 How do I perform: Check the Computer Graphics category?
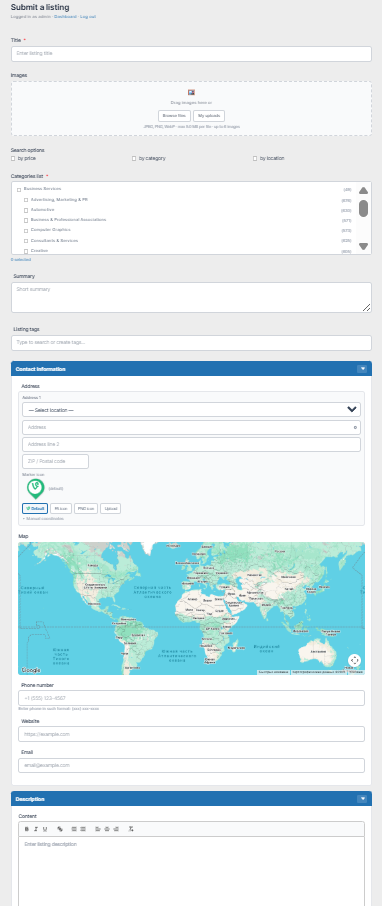[x=26, y=231]
